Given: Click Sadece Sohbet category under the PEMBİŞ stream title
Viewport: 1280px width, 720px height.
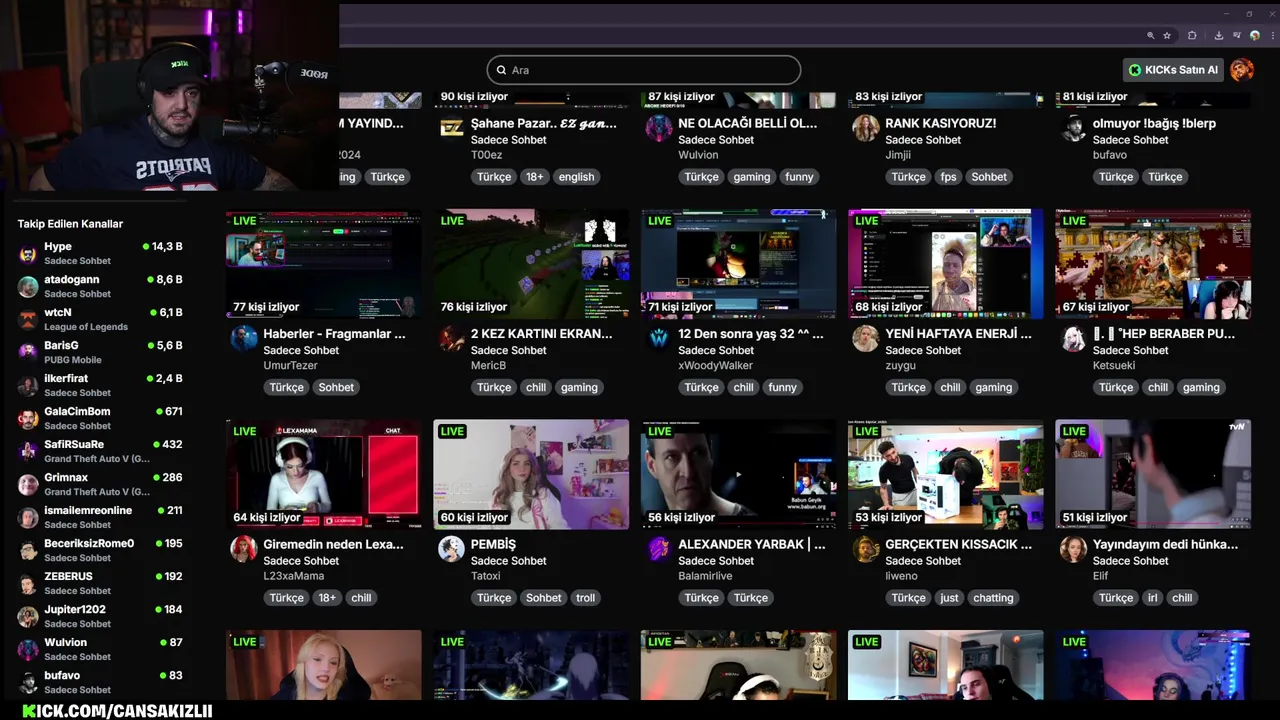Looking at the screenshot, I should (x=509, y=561).
